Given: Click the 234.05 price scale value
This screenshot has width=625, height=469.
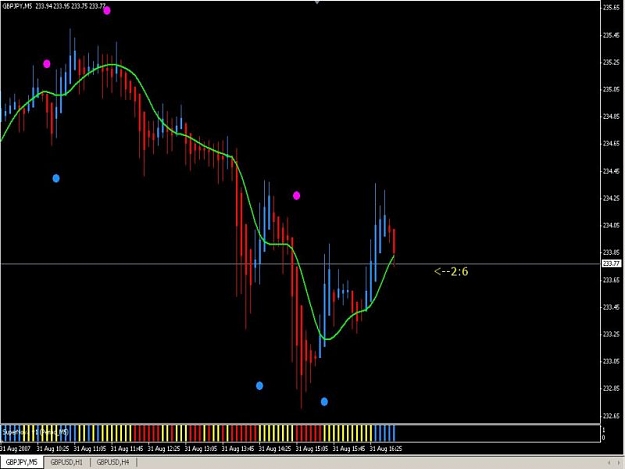Looking at the screenshot, I should coord(611,226).
